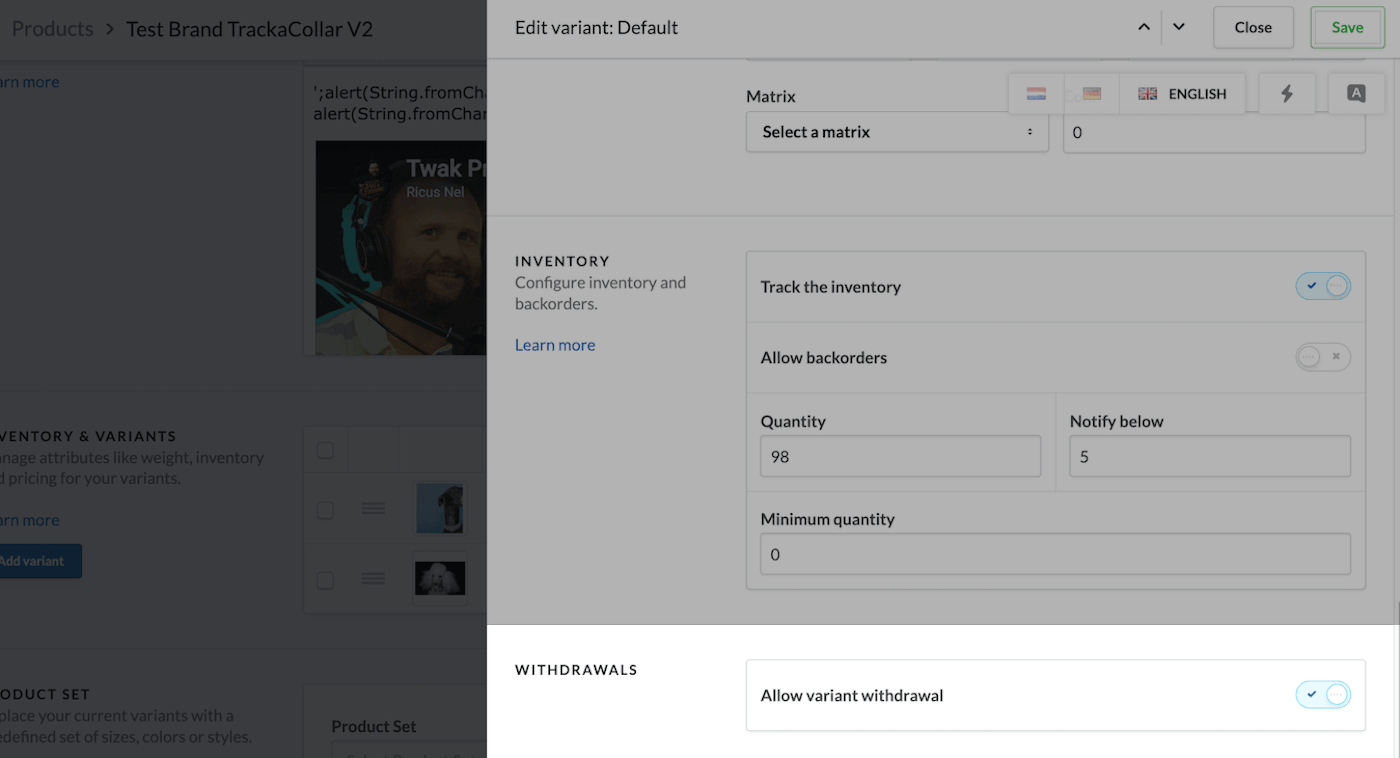Screen dimensions: 1400x758
Task: Go to next variant with down chevron
Action: click(x=1179, y=28)
